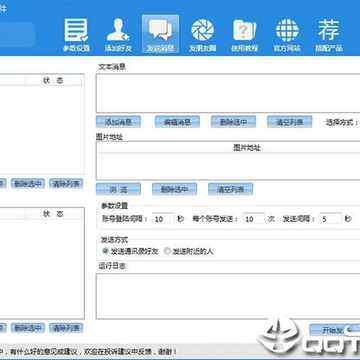Click 删除选中 button under upper left list
The image size is (360, 360).
click(28, 184)
